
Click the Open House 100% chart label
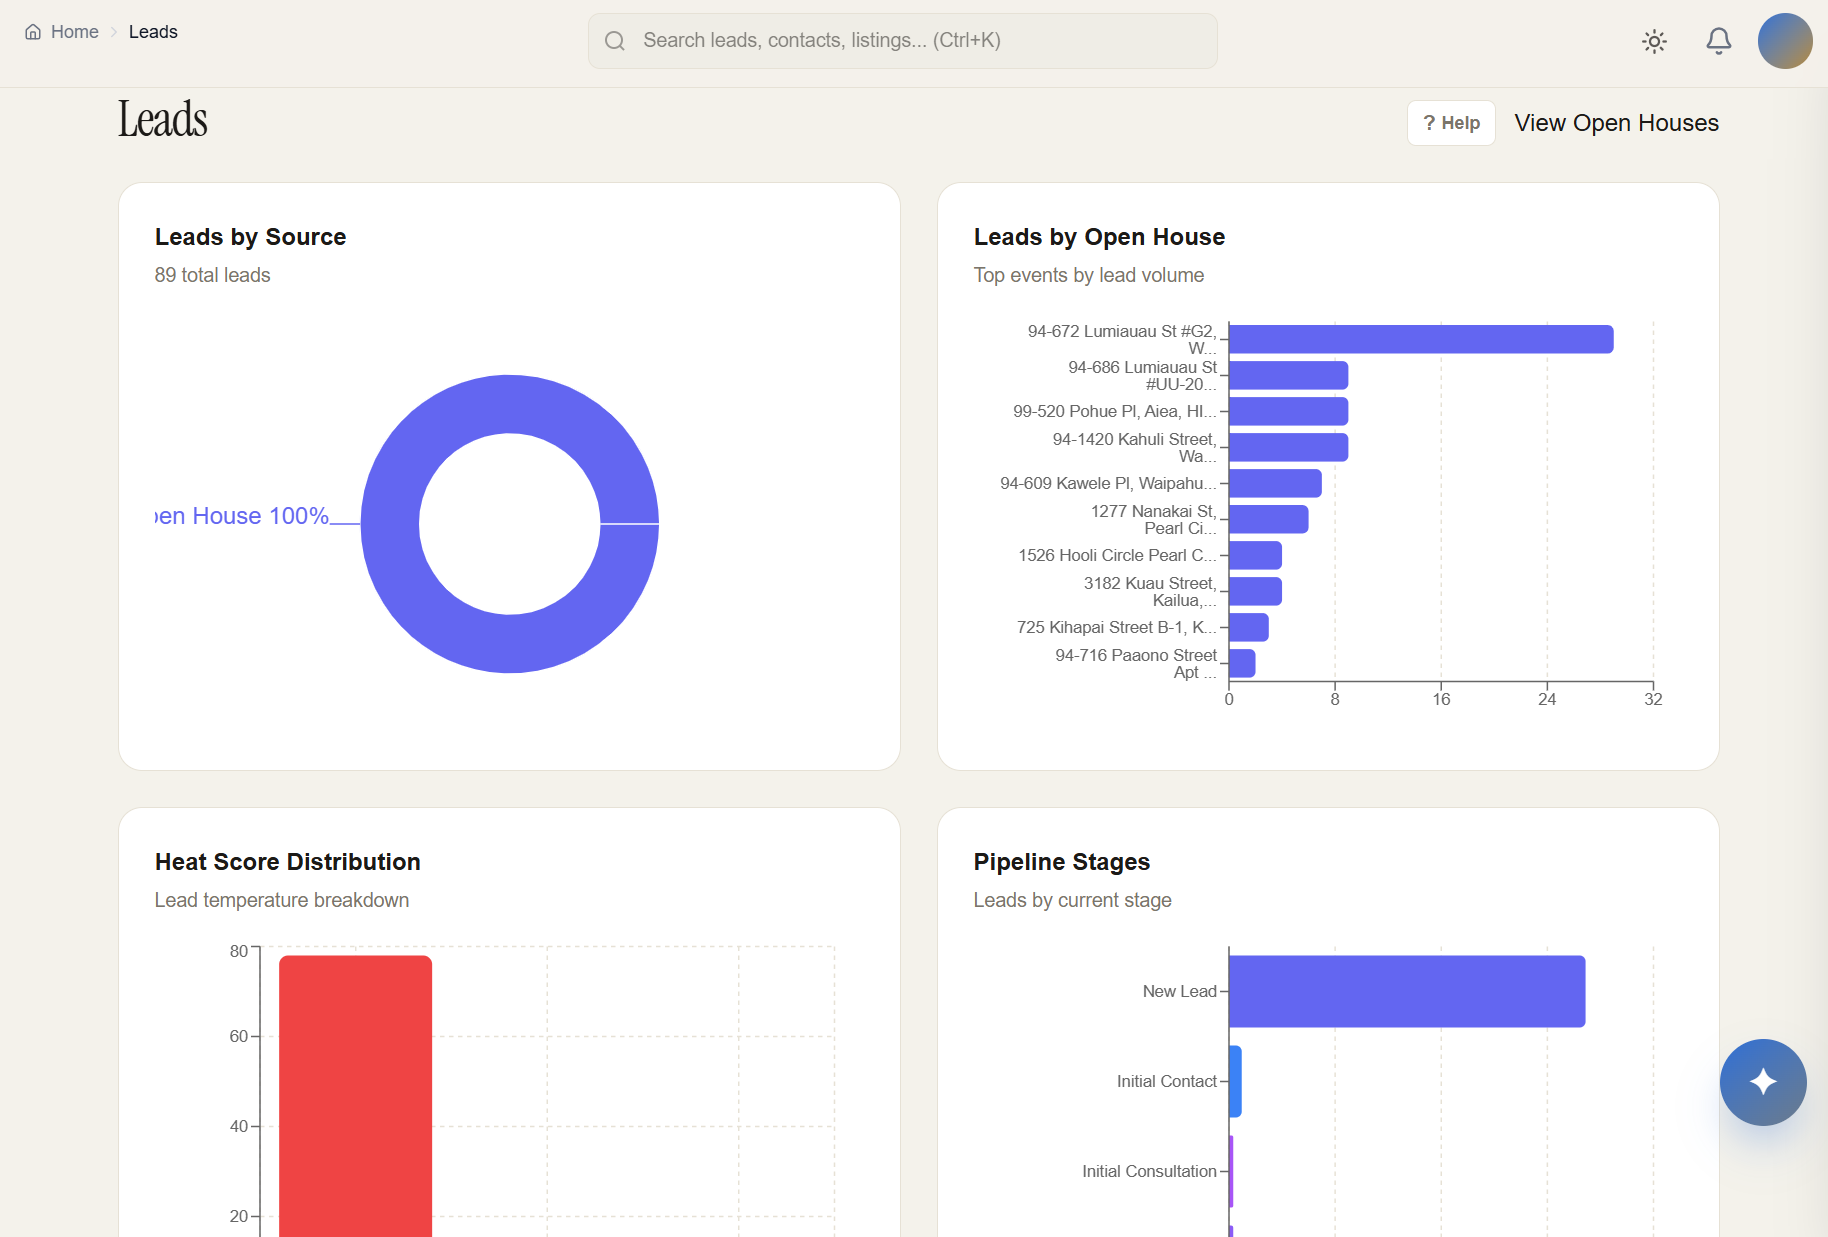point(242,516)
